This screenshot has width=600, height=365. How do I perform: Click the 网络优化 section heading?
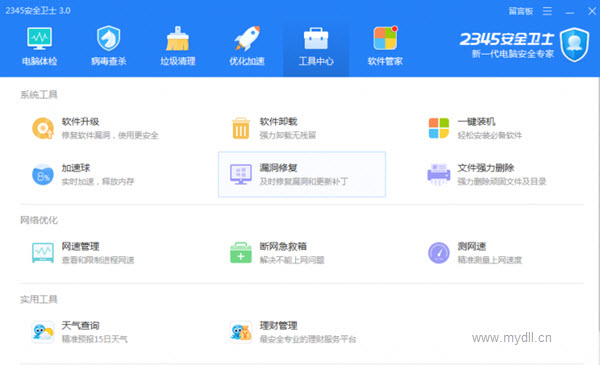point(39,220)
